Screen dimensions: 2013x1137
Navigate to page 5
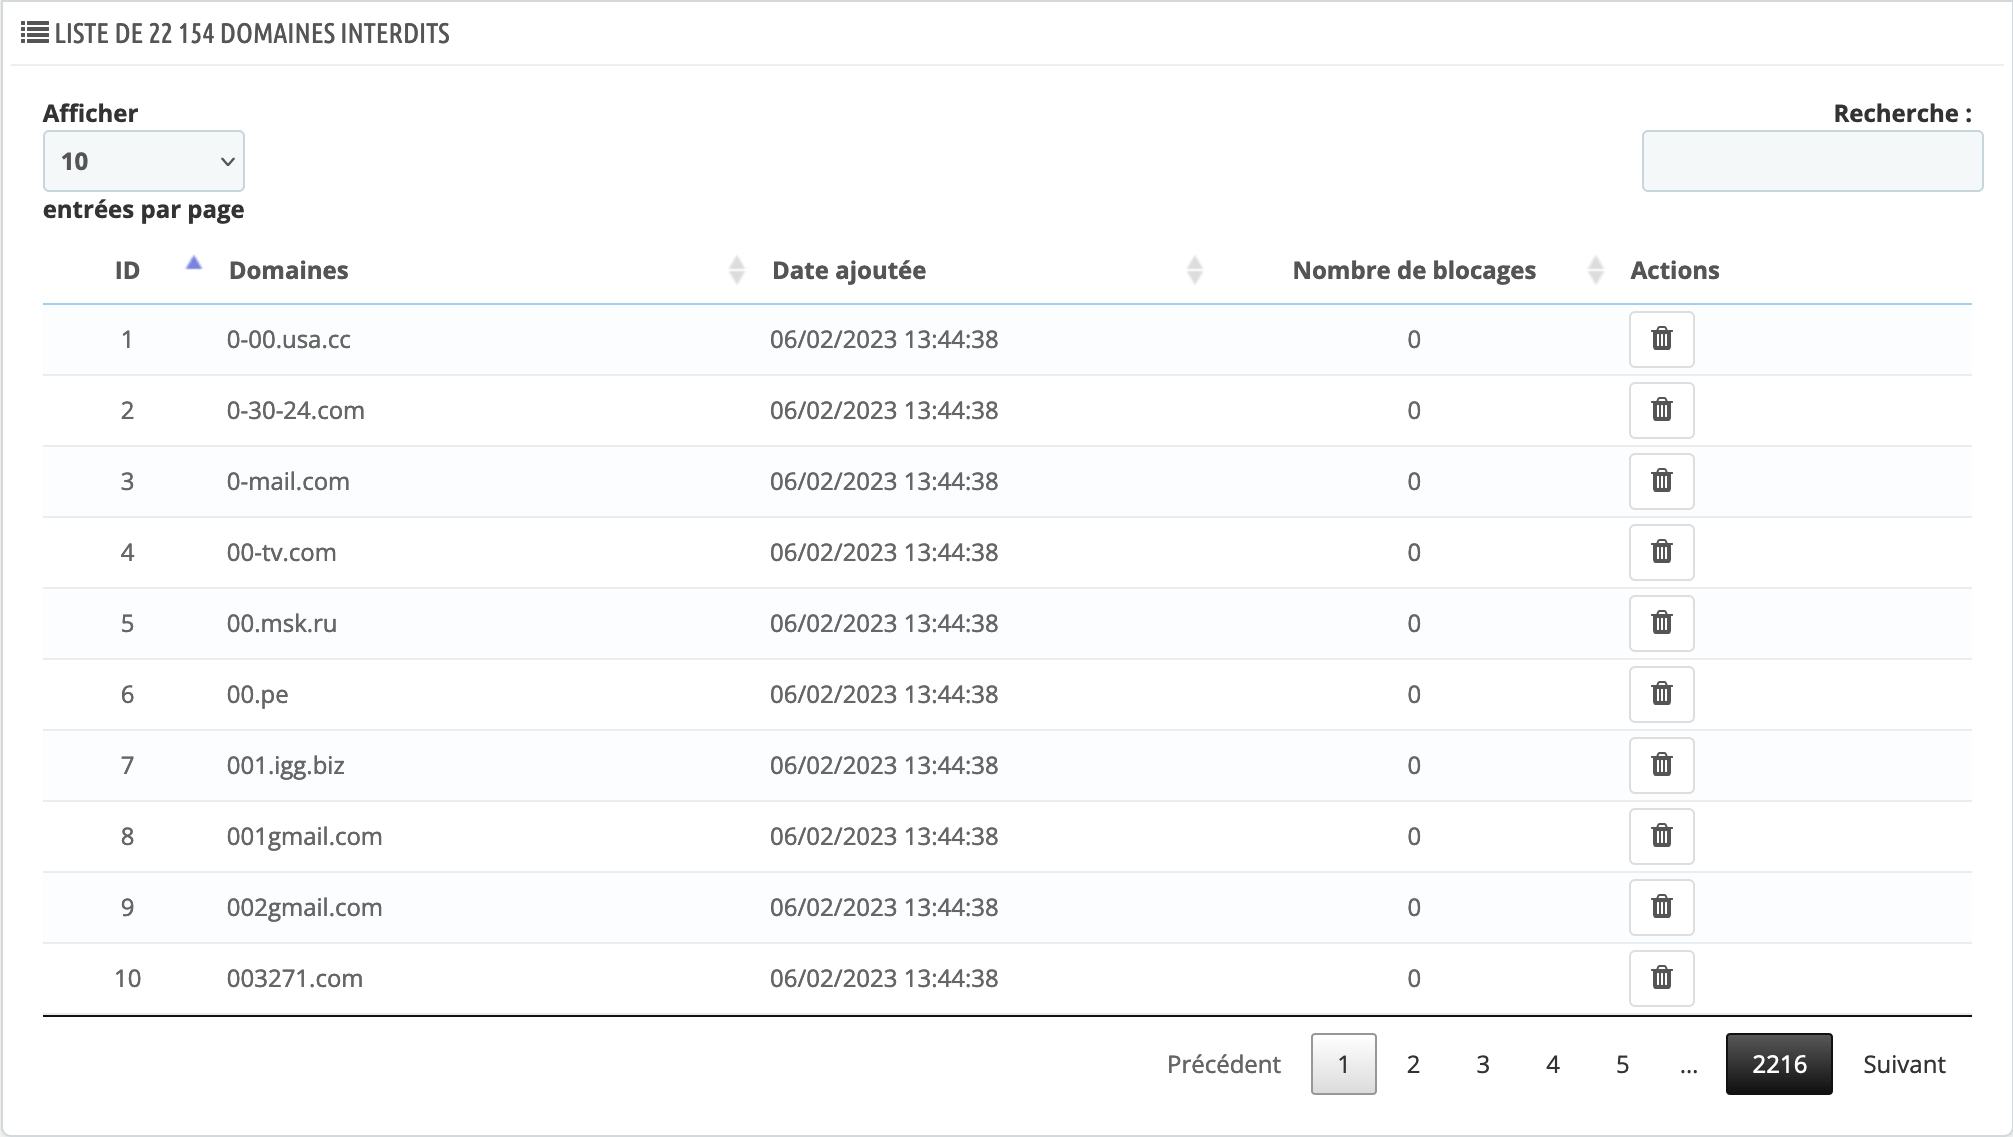pos(1622,1064)
